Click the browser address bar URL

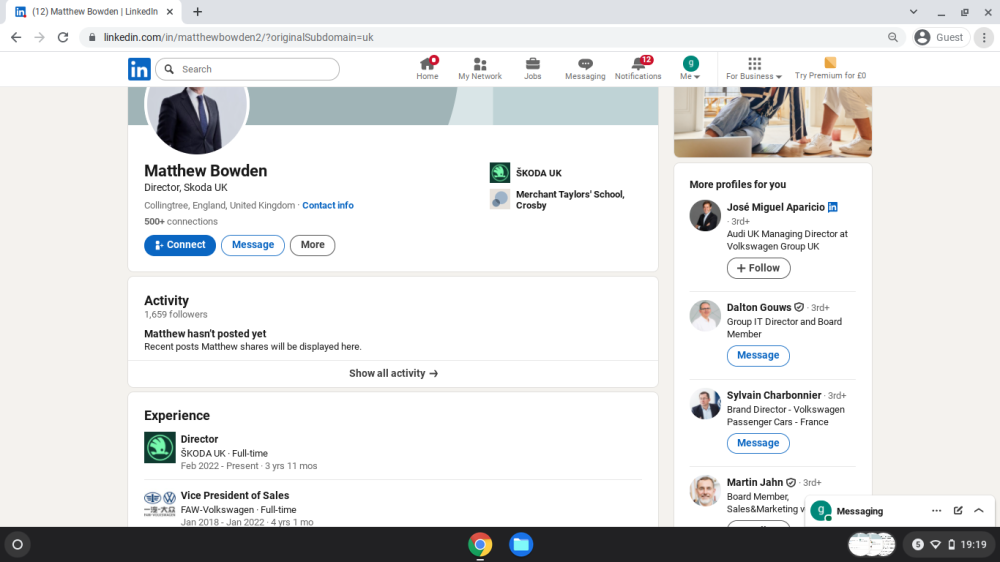(x=239, y=38)
